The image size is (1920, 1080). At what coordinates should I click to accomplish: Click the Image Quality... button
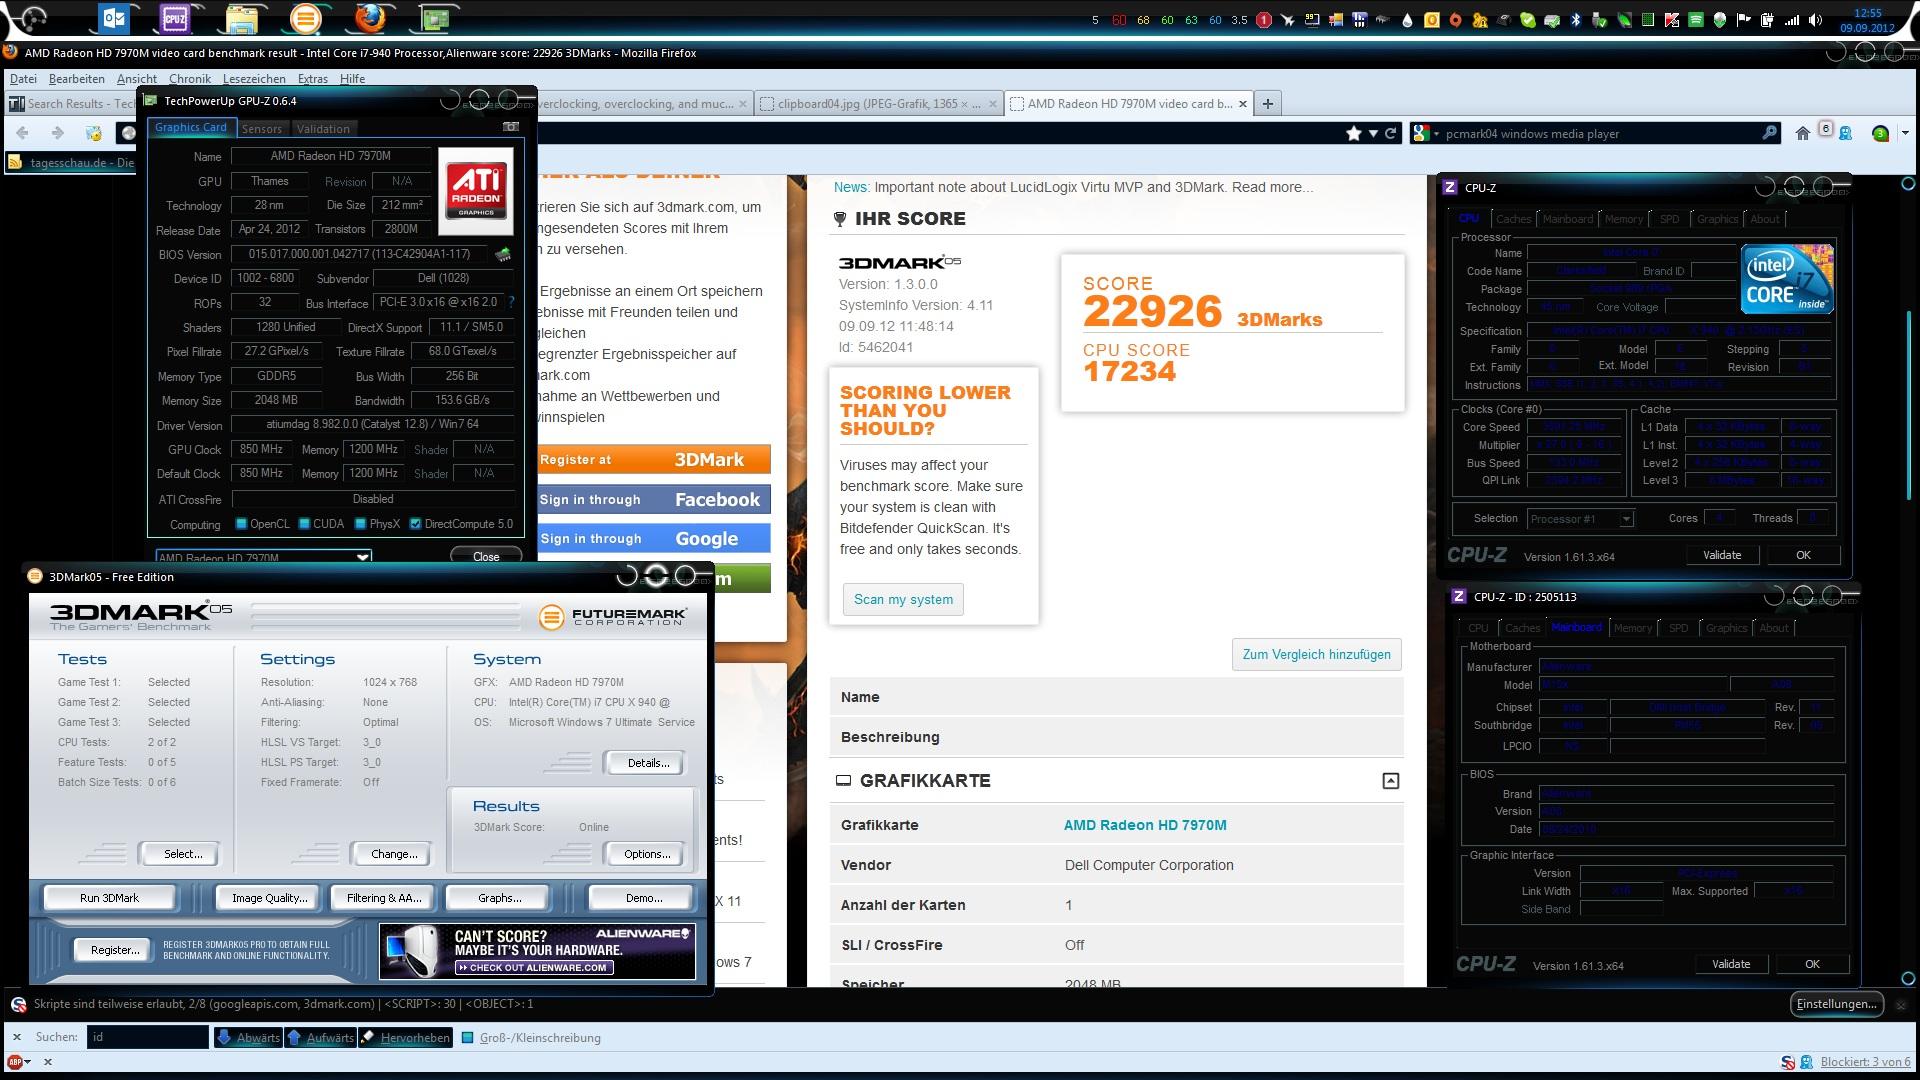269,898
